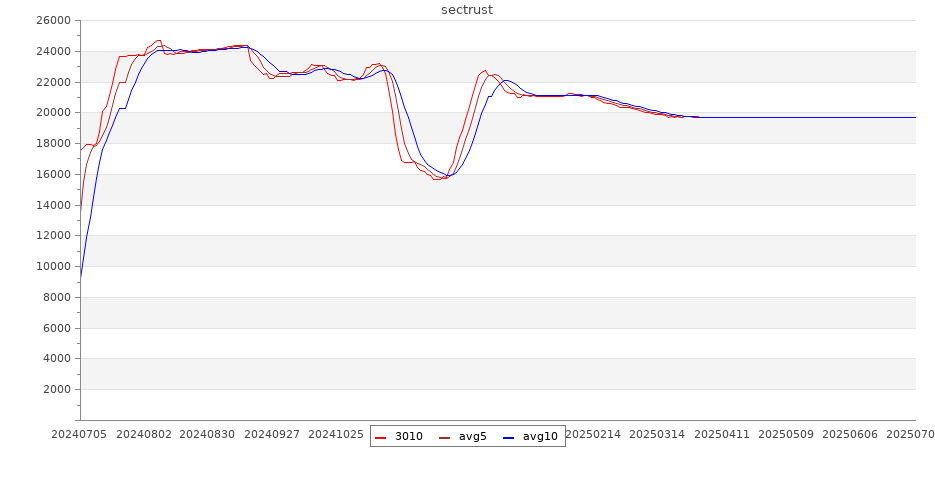Click x-axis date label 20241025

tap(336, 434)
